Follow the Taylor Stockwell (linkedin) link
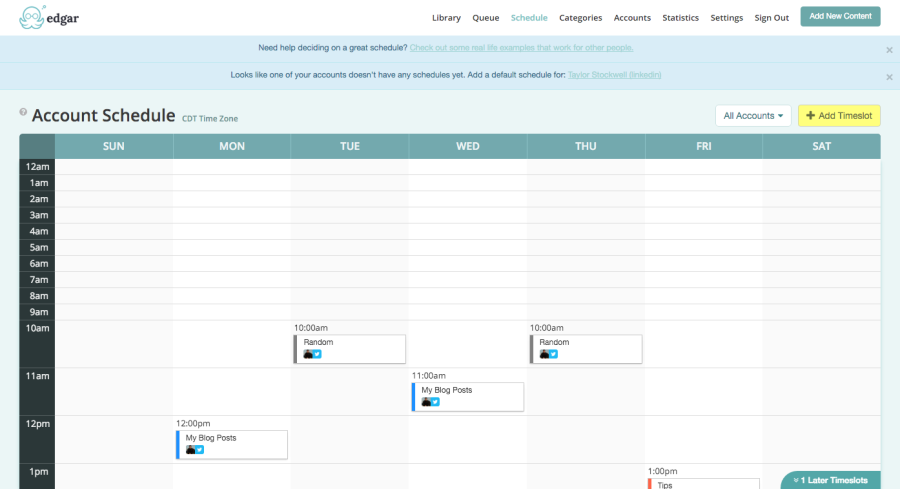The image size is (900, 489). pos(614,75)
